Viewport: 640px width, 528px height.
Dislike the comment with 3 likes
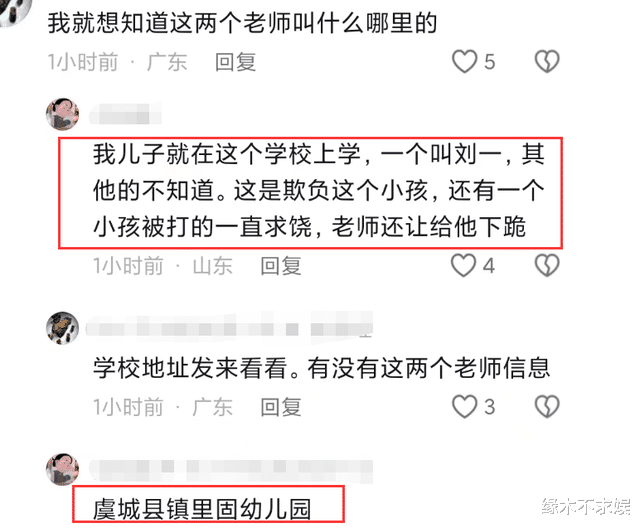click(547, 406)
